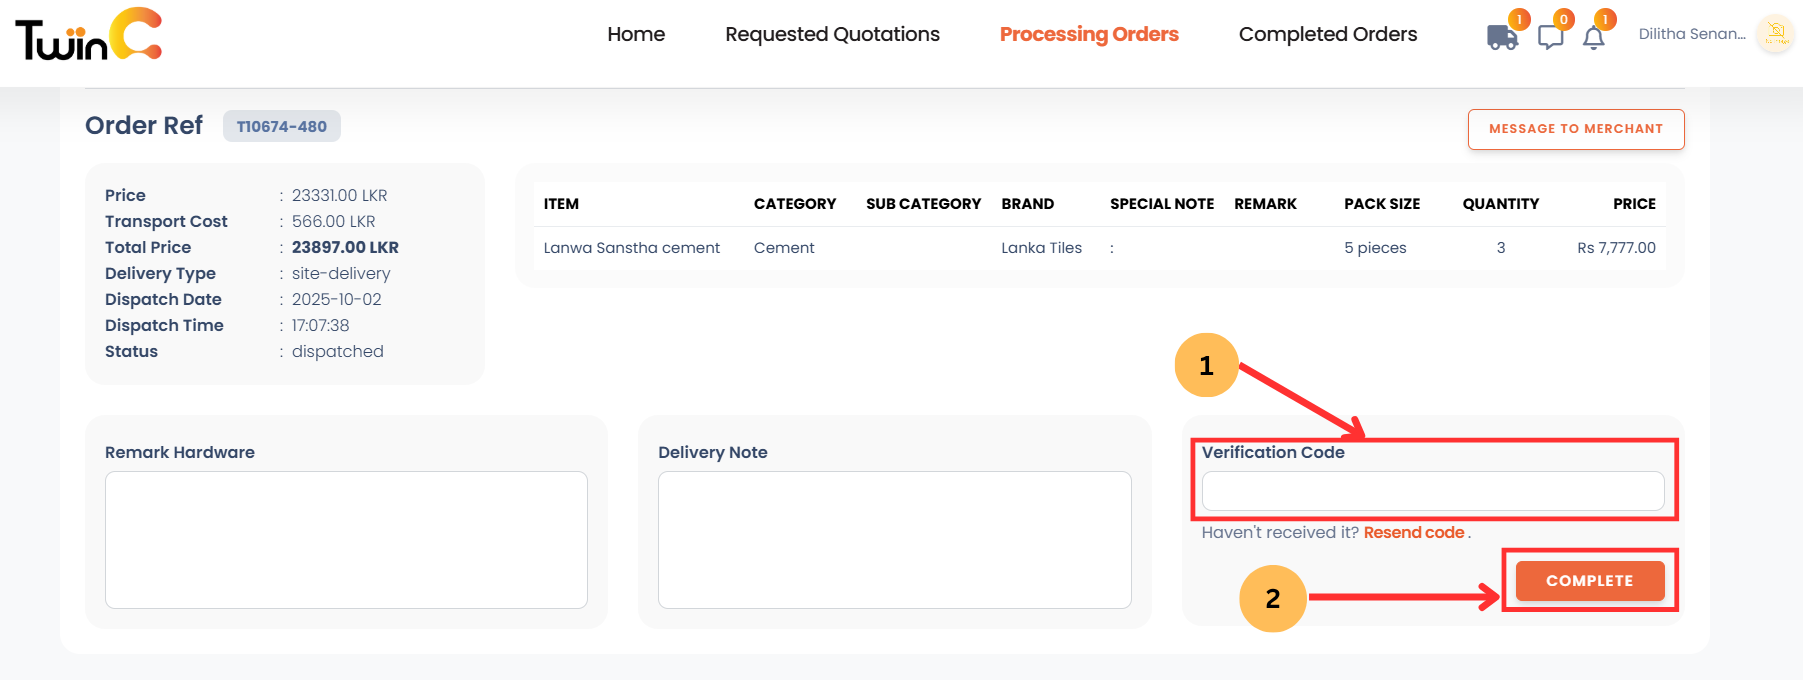Select the Processing Orders tab
This screenshot has height=680, width=1803.
pyautogui.click(x=1089, y=33)
